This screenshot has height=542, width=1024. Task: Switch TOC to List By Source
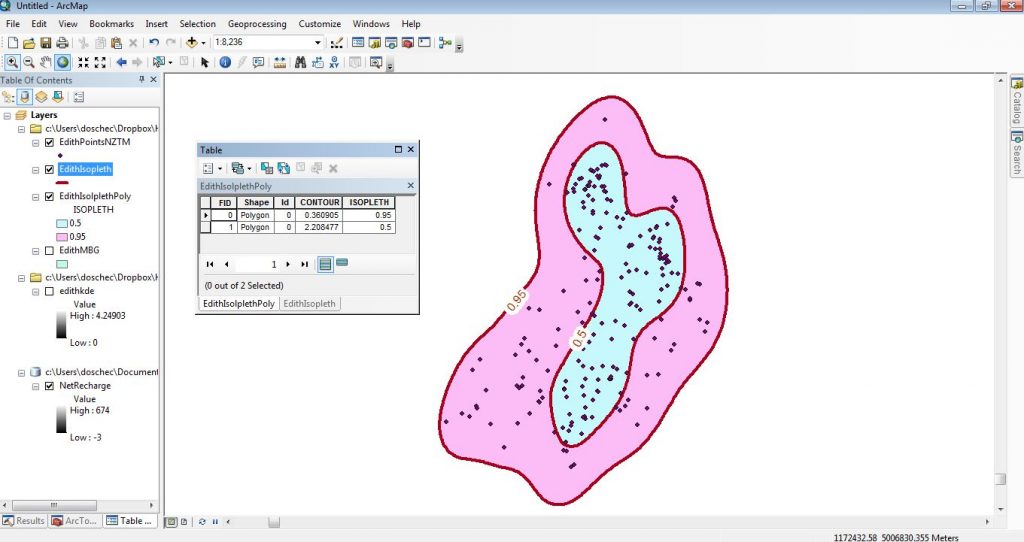(25, 97)
